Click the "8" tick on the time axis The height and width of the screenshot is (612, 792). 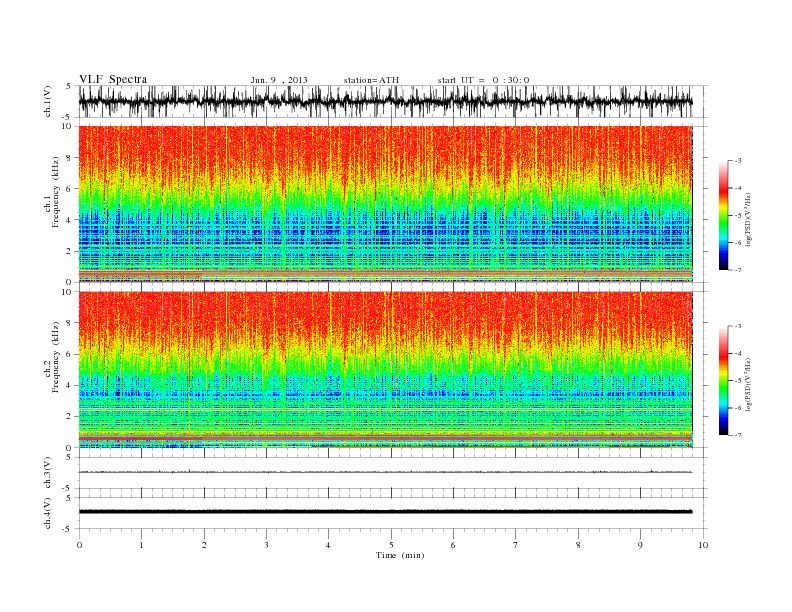coord(578,545)
